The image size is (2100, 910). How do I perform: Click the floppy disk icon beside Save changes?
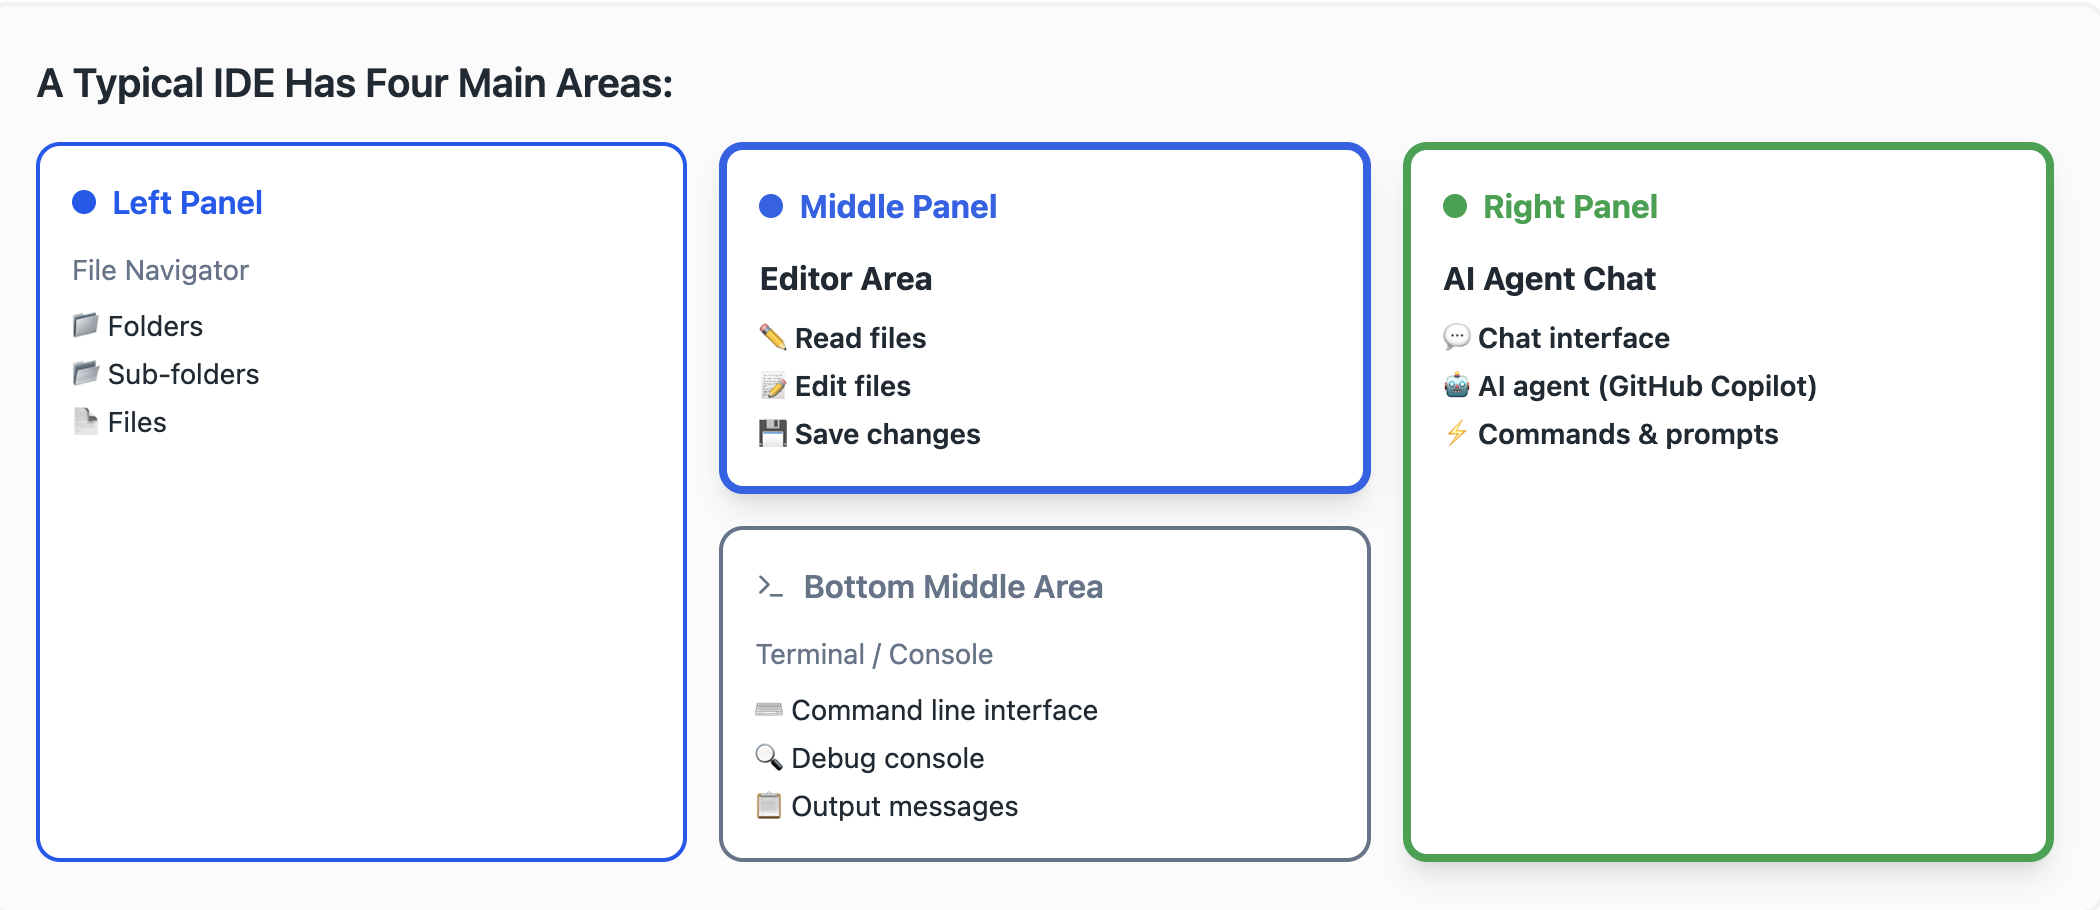[x=772, y=433]
